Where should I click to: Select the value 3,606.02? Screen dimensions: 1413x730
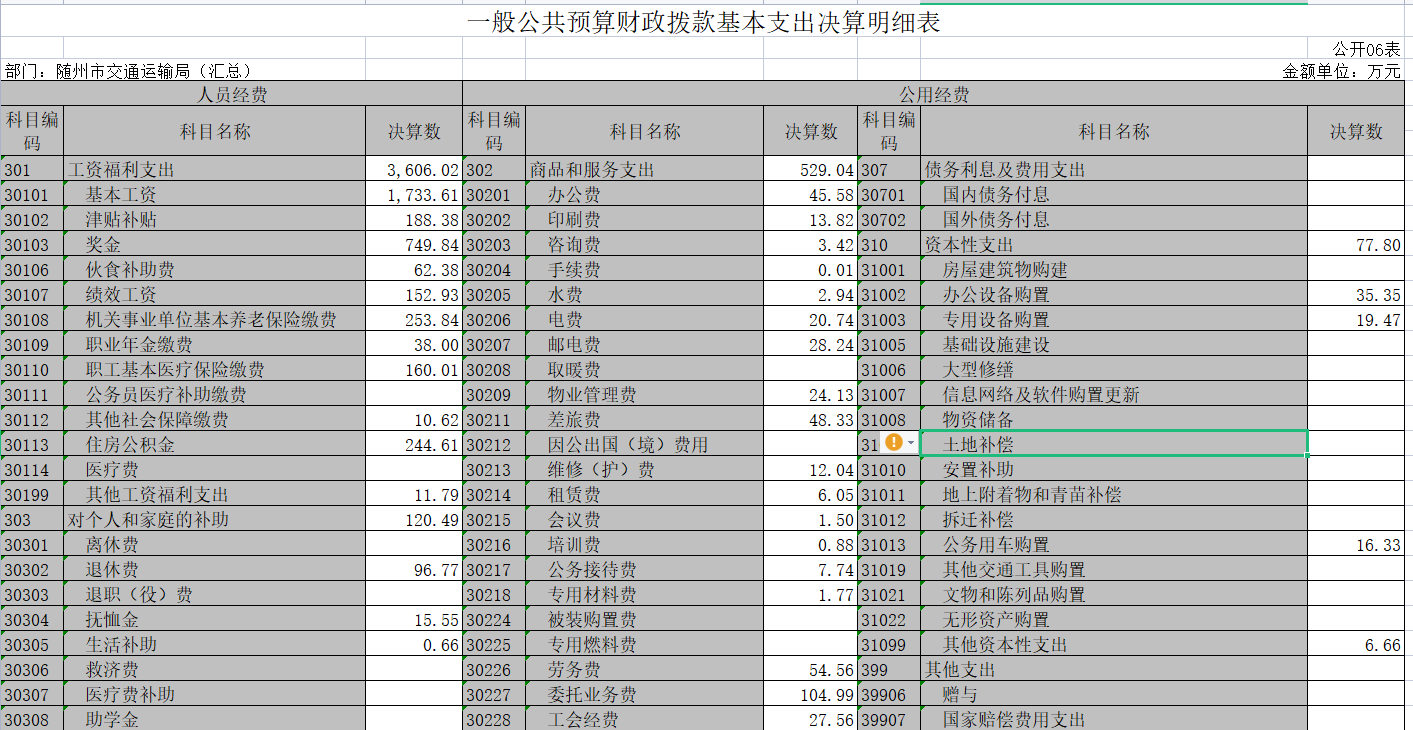point(414,170)
